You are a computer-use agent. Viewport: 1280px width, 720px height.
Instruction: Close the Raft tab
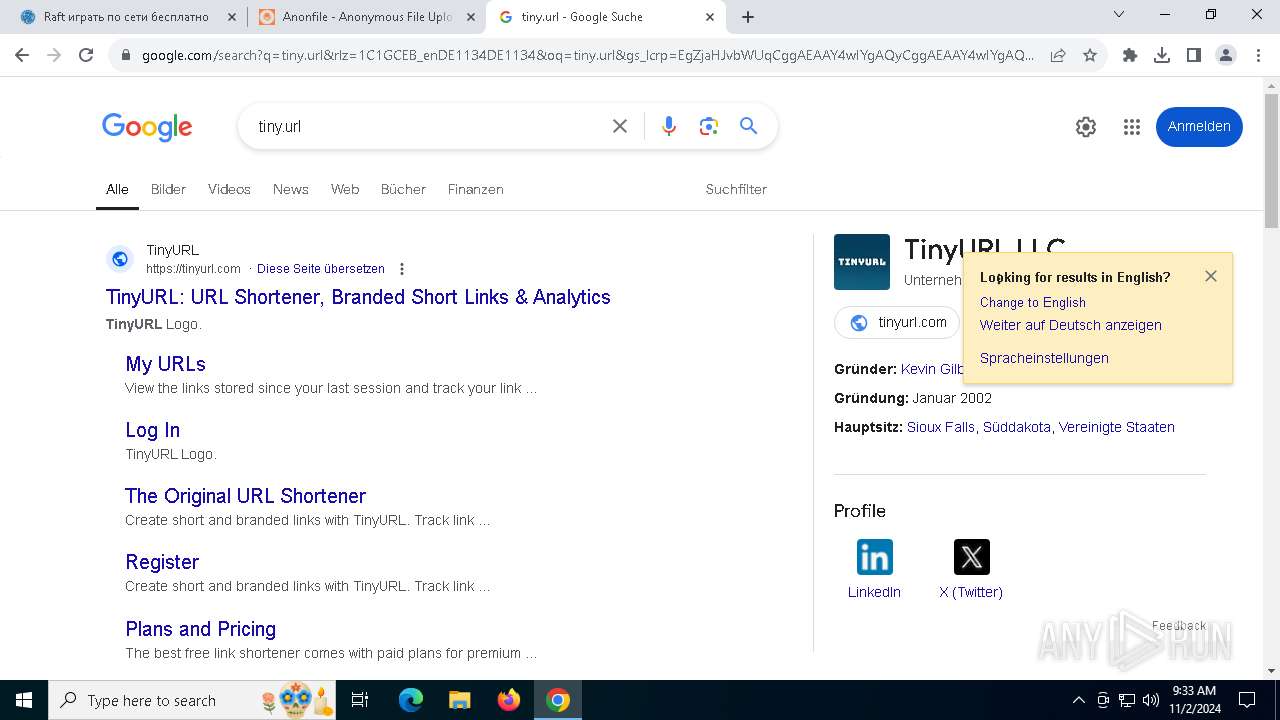[x=232, y=17]
